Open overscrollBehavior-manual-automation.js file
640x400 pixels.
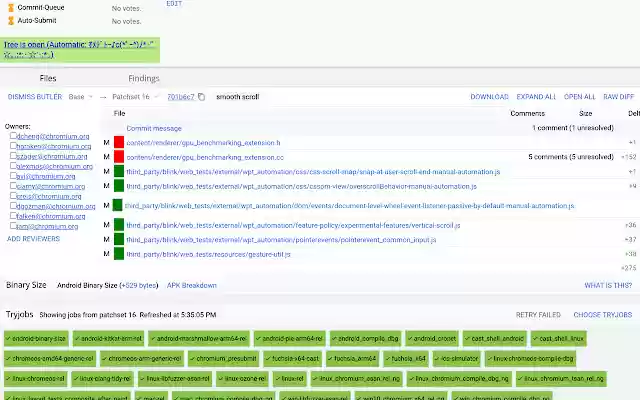point(302,186)
